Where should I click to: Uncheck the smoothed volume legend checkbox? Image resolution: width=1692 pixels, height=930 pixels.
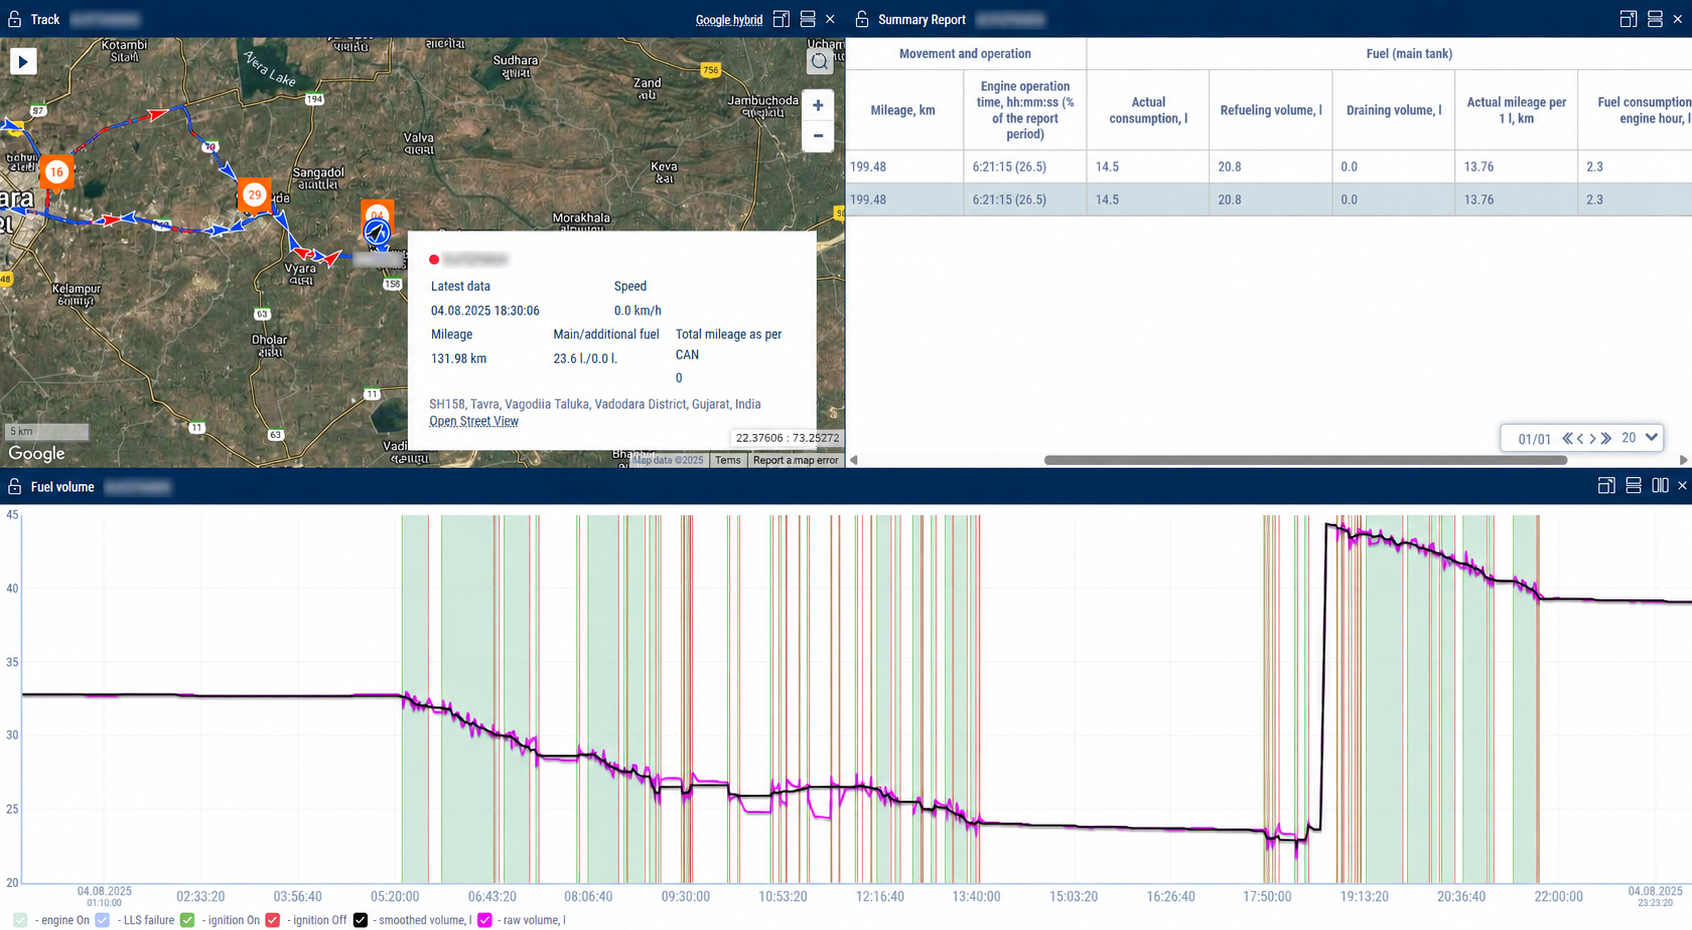coord(360,920)
